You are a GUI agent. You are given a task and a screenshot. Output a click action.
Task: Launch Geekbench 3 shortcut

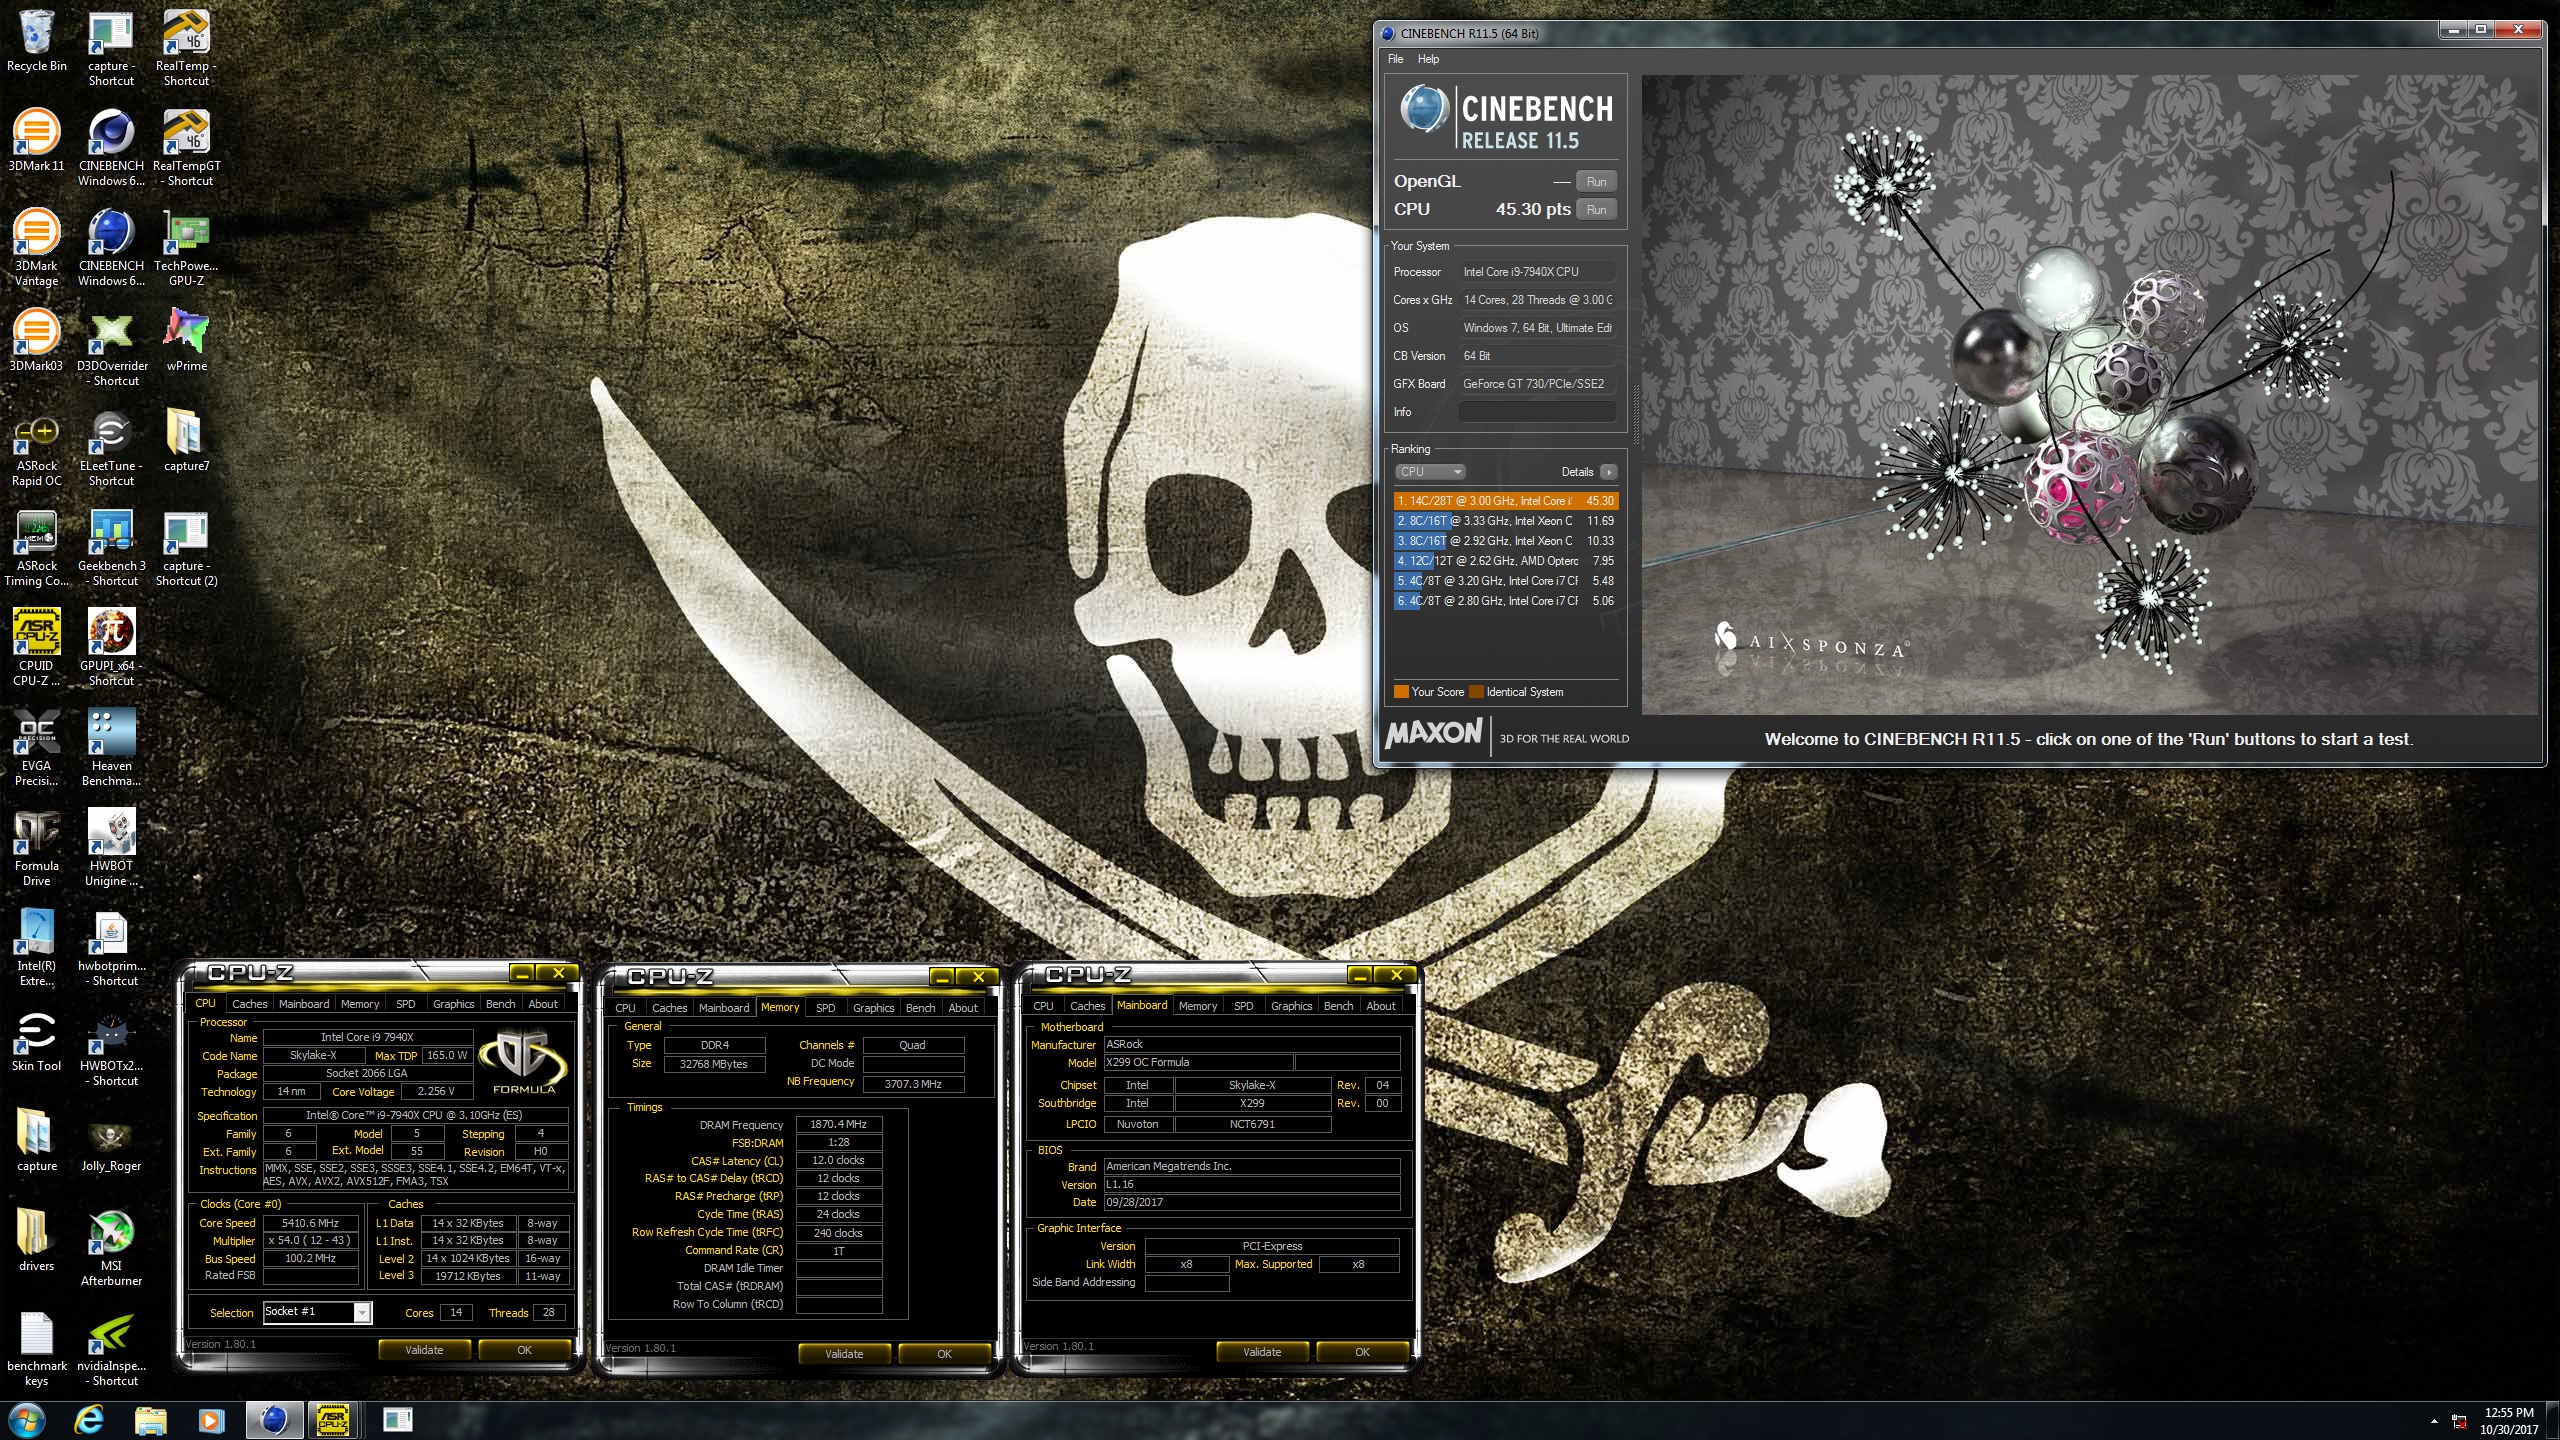point(112,548)
